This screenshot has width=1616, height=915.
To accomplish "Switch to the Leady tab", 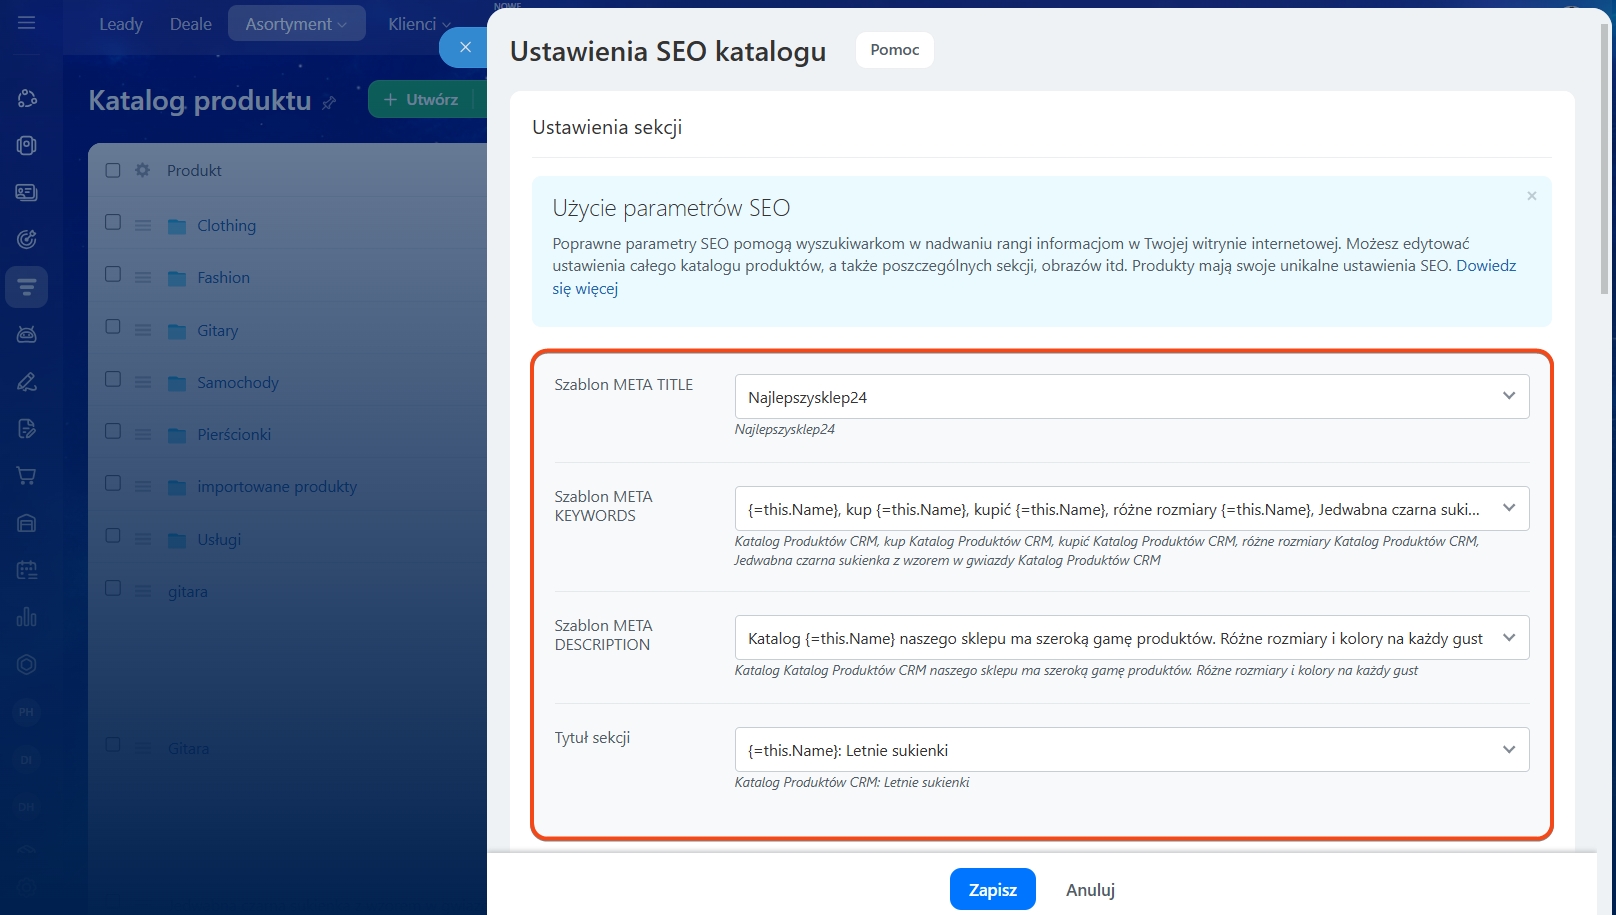I will (121, 24).
